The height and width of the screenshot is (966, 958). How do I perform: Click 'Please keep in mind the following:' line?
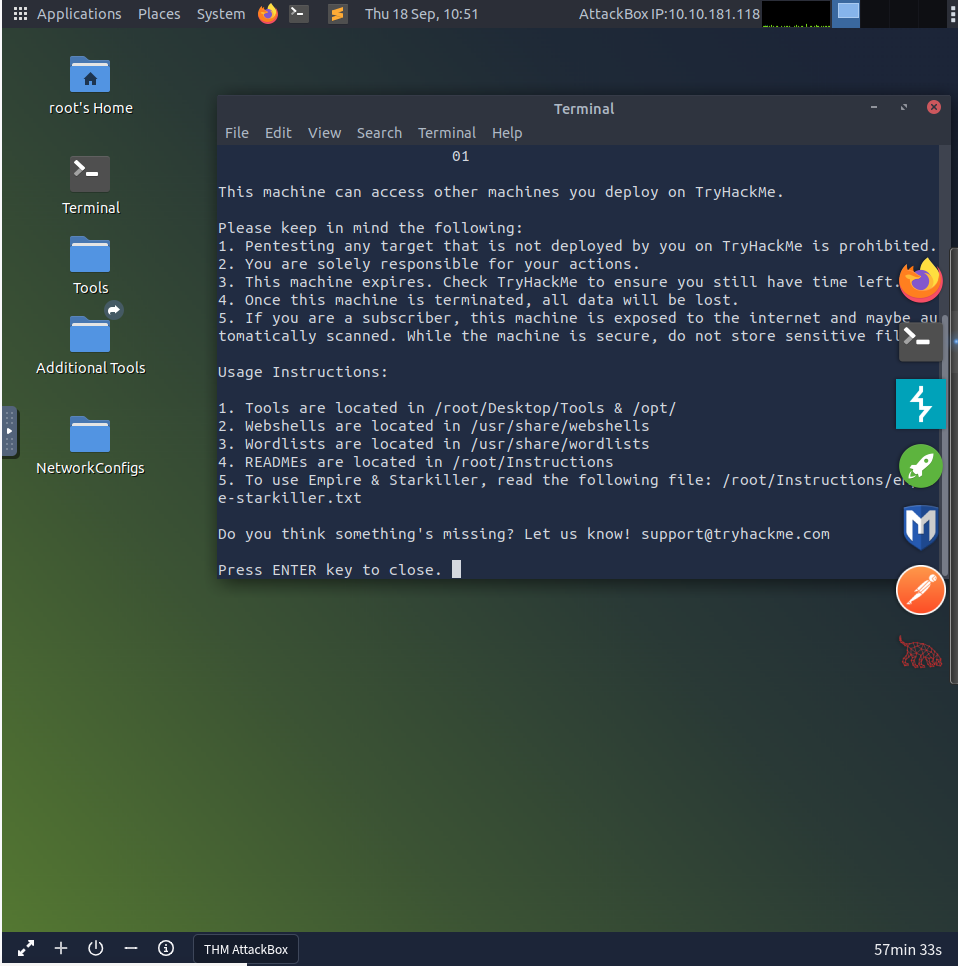370,228
